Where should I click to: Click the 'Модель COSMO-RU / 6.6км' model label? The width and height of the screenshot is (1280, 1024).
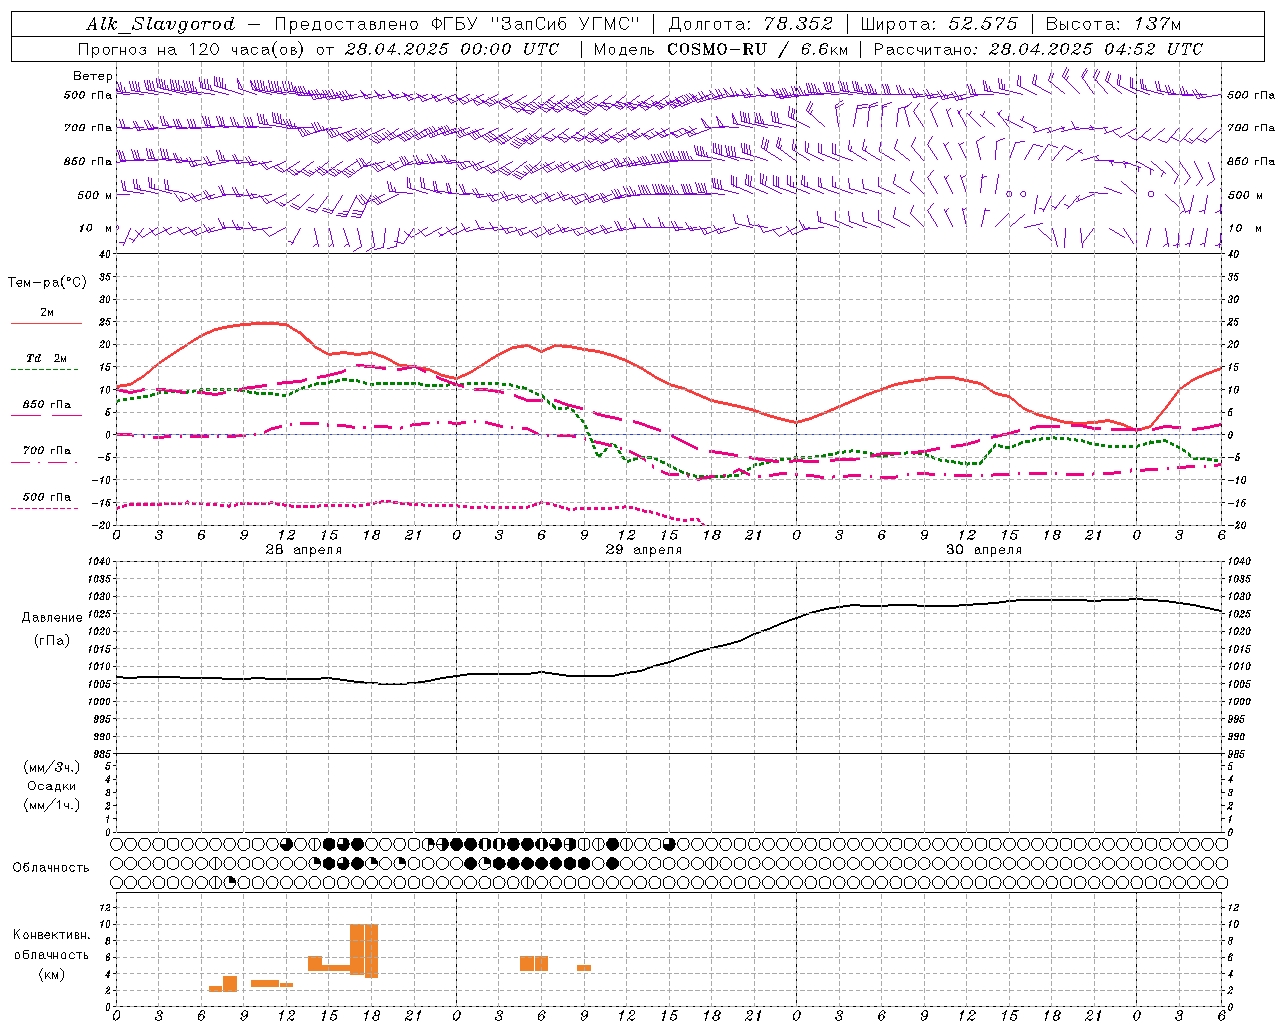720,49
